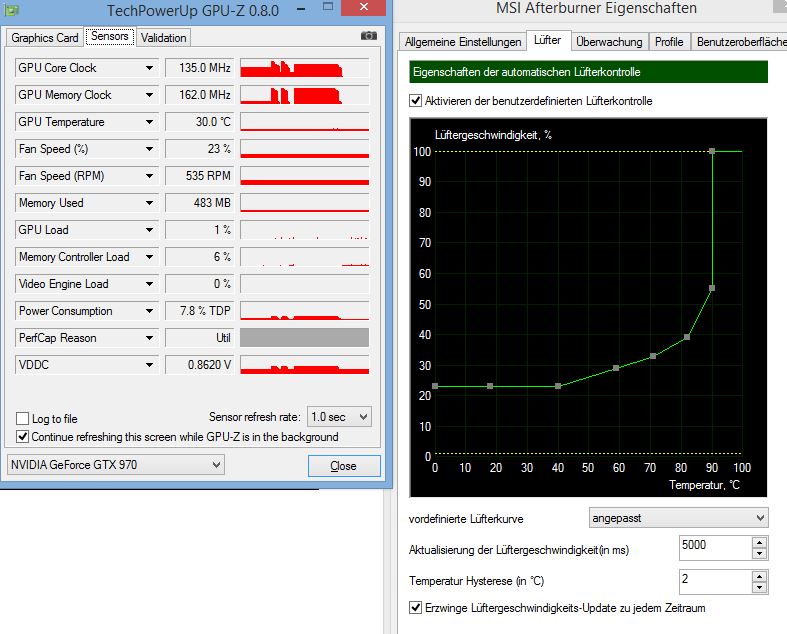Open the Memory Used sensor dropdown

149,203
